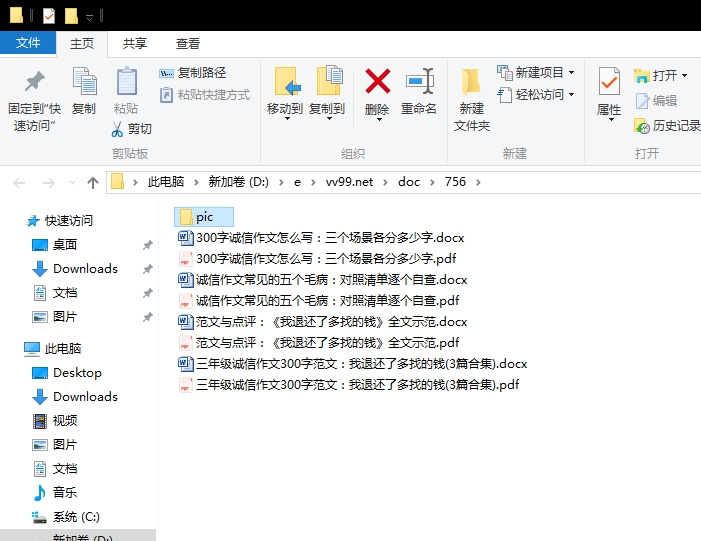The height and width of the screenshot is (541, 701).
Task: Create a New folder (新建文件夹)
Action: 472,99
